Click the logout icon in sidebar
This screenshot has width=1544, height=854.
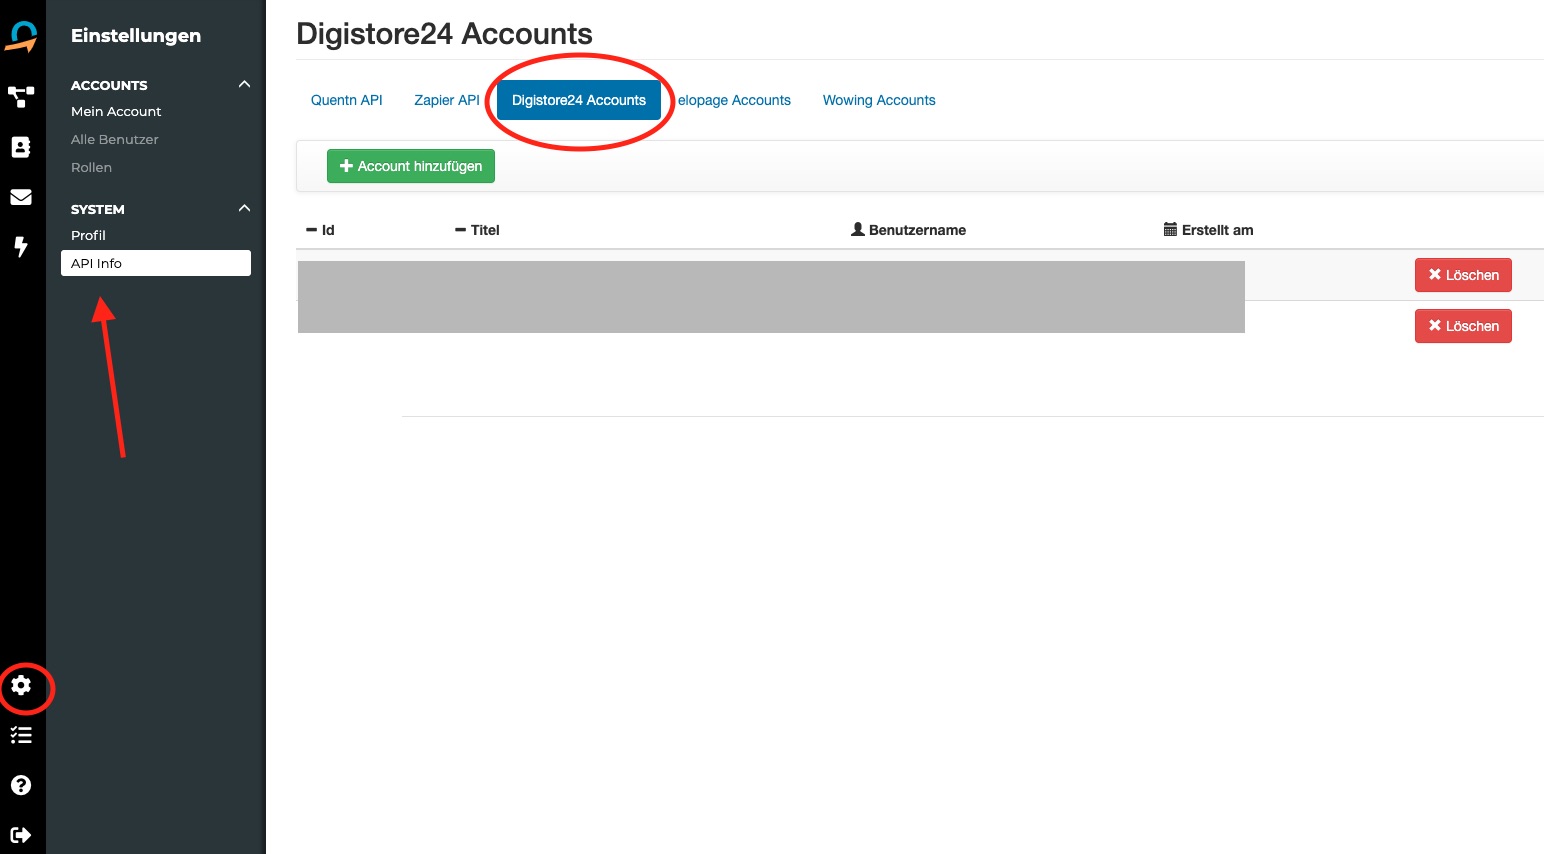(21, 835)
